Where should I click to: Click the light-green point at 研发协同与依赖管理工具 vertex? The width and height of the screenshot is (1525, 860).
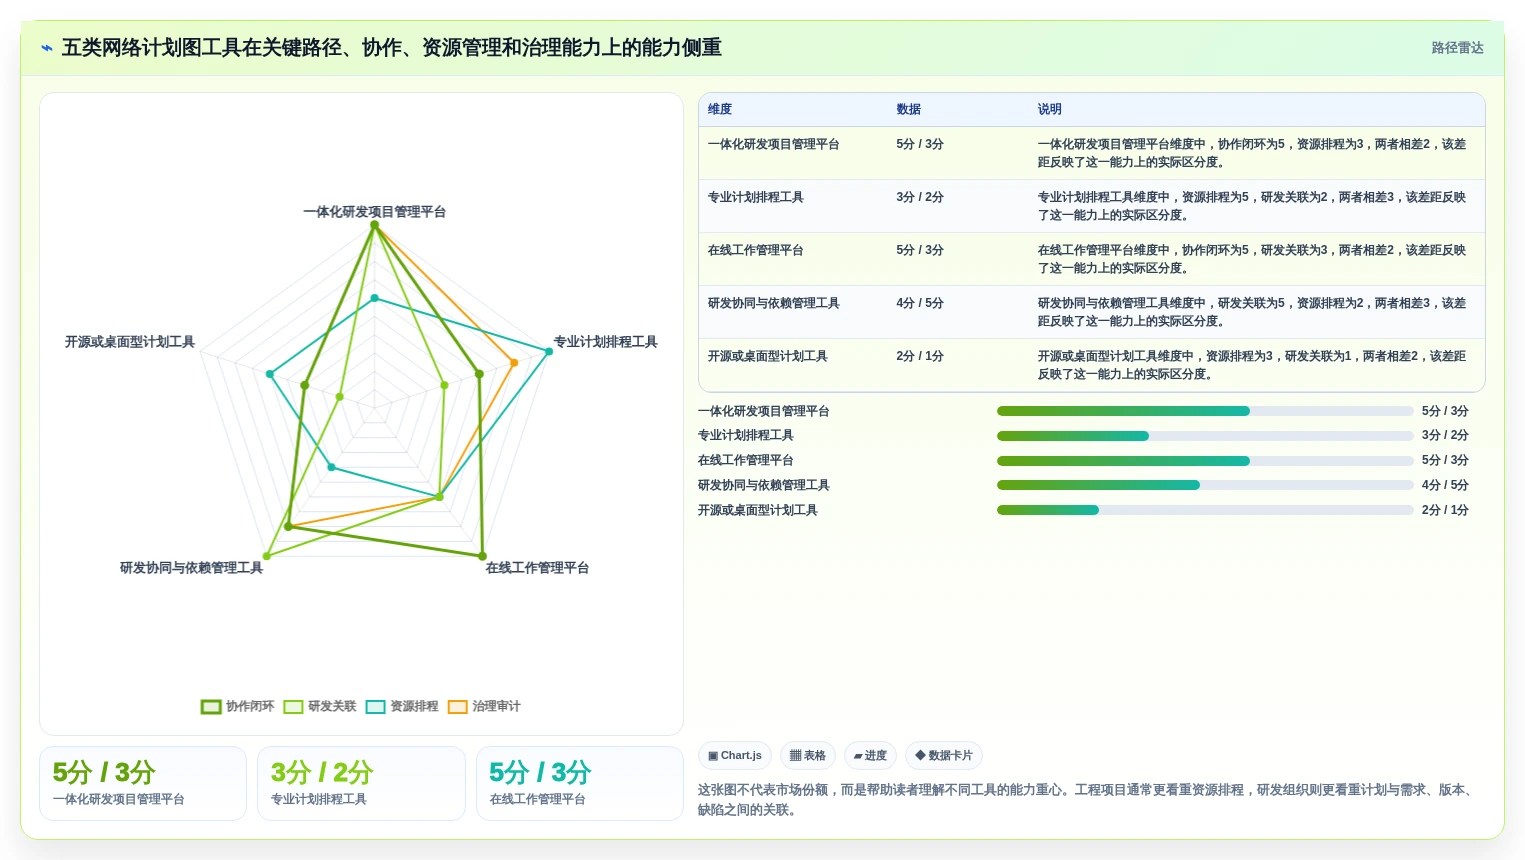(x=266, y=556)
